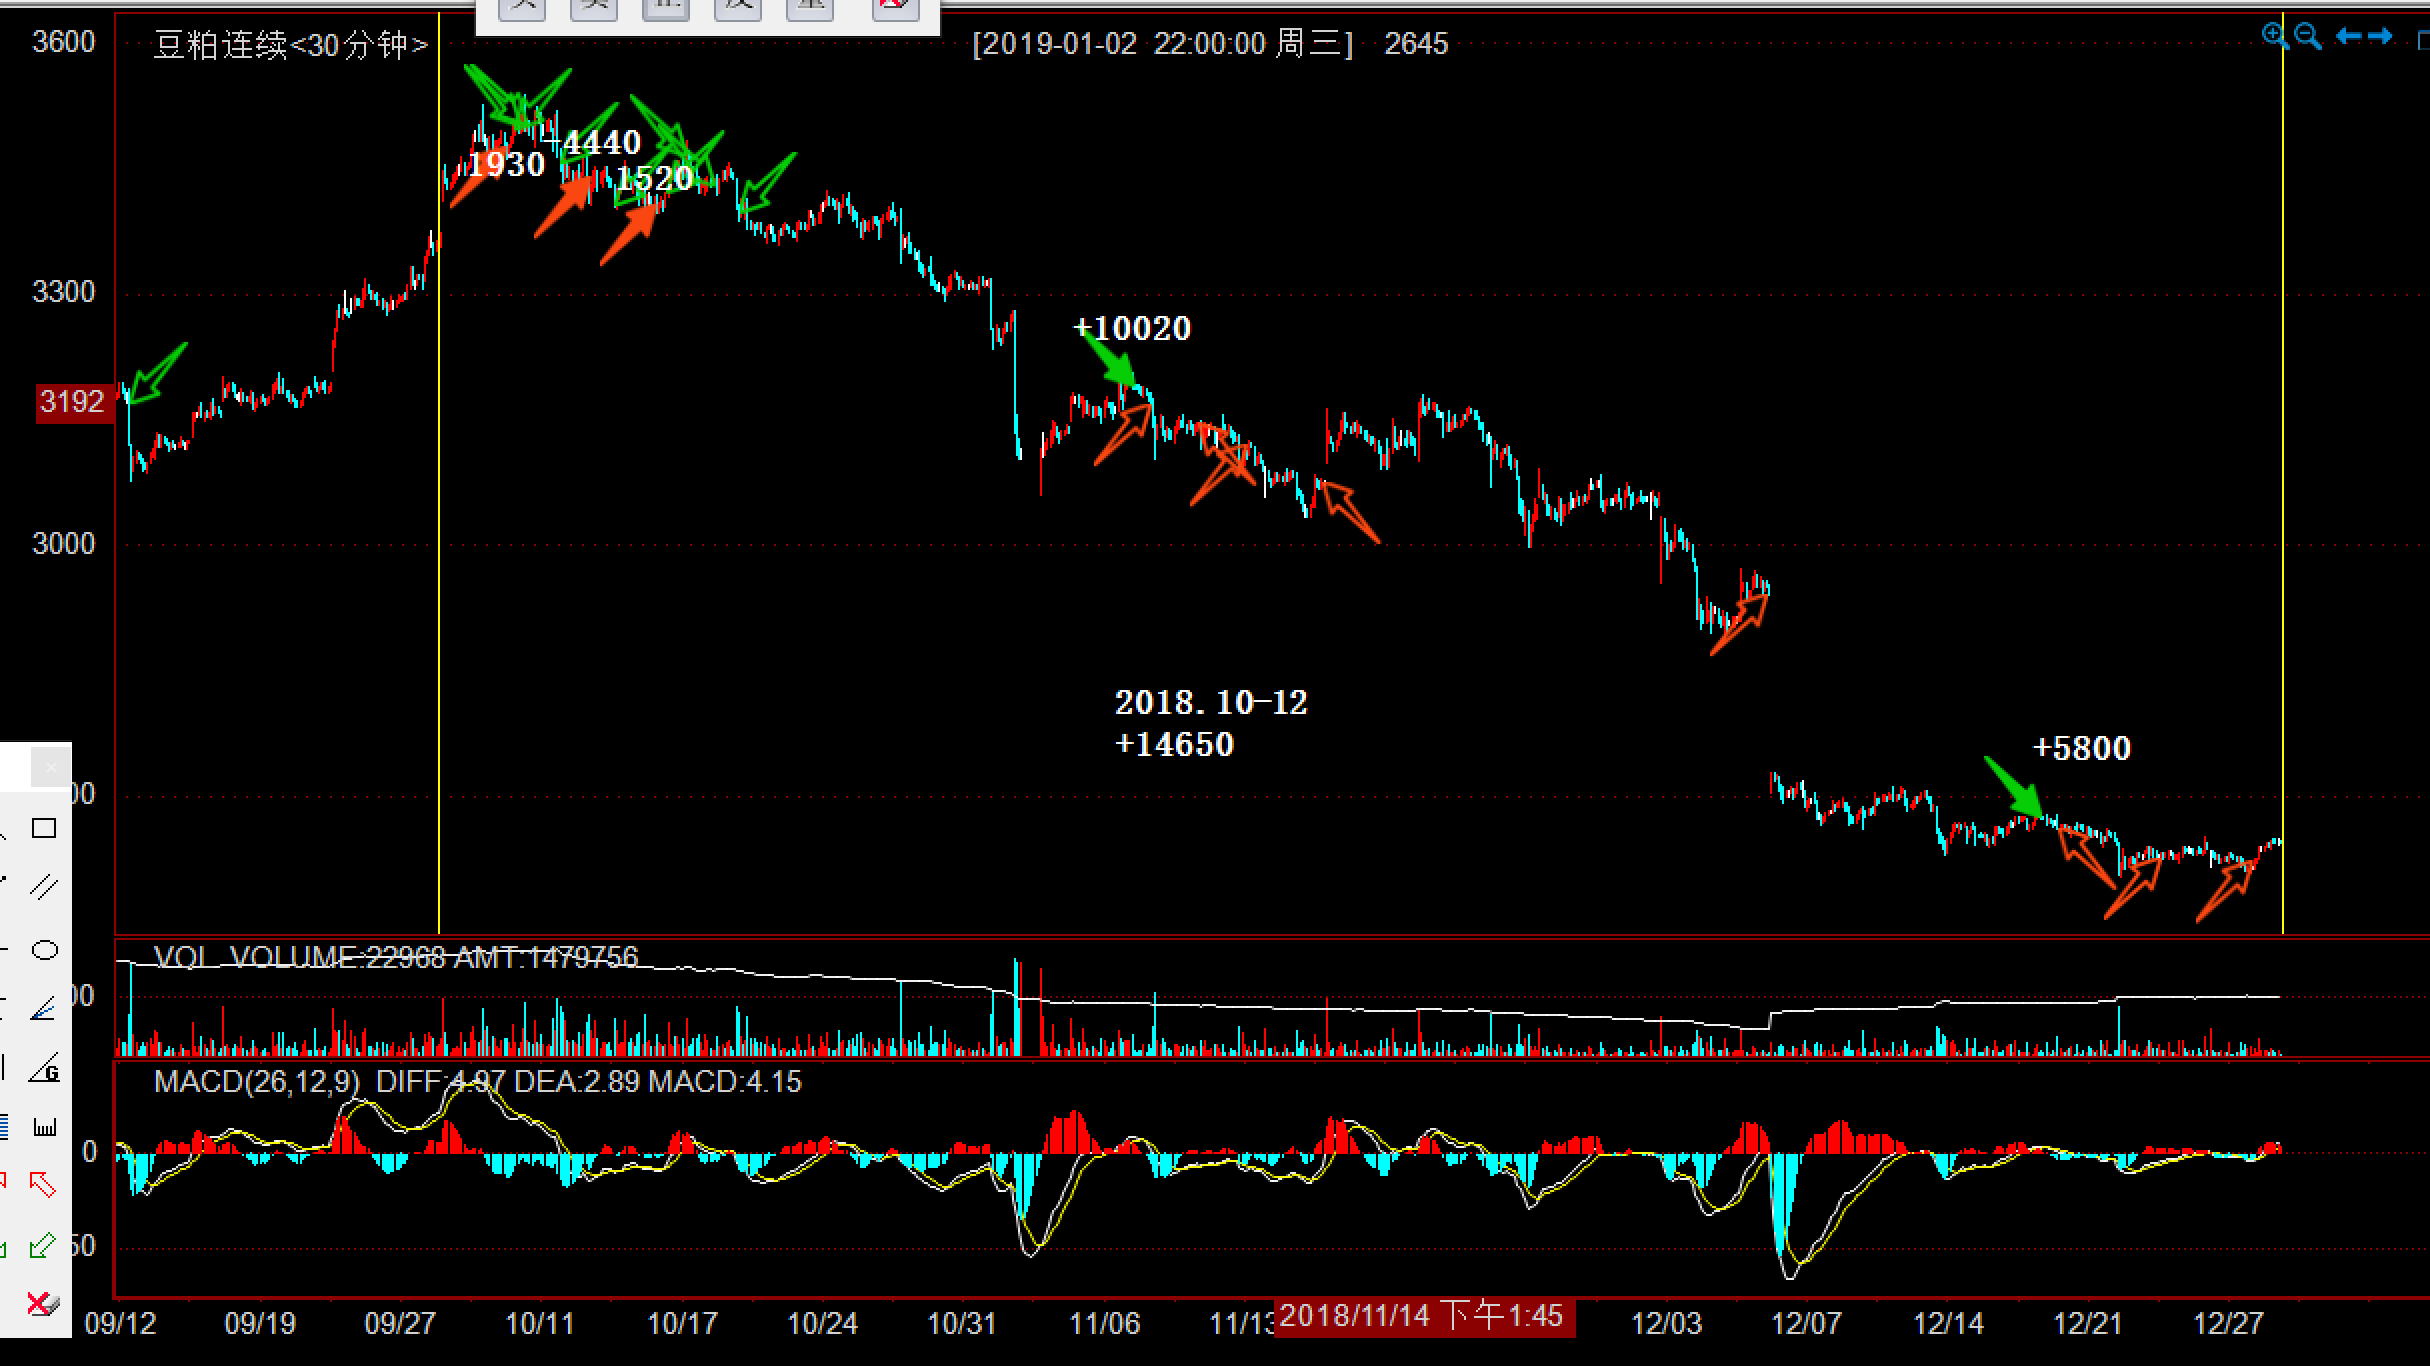2430x1366 pixels.
Task: Click the 12/07 date axis label
Action: (1806, 1324)
